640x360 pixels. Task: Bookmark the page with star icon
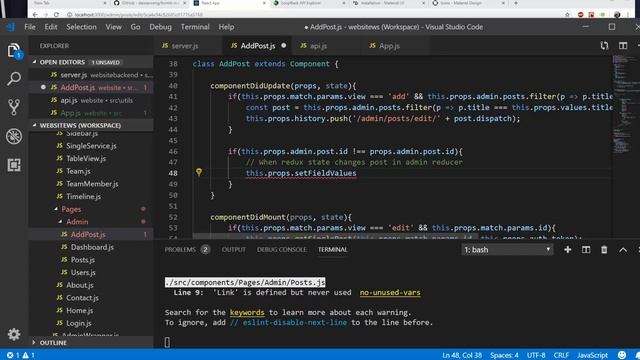point(567,15)
